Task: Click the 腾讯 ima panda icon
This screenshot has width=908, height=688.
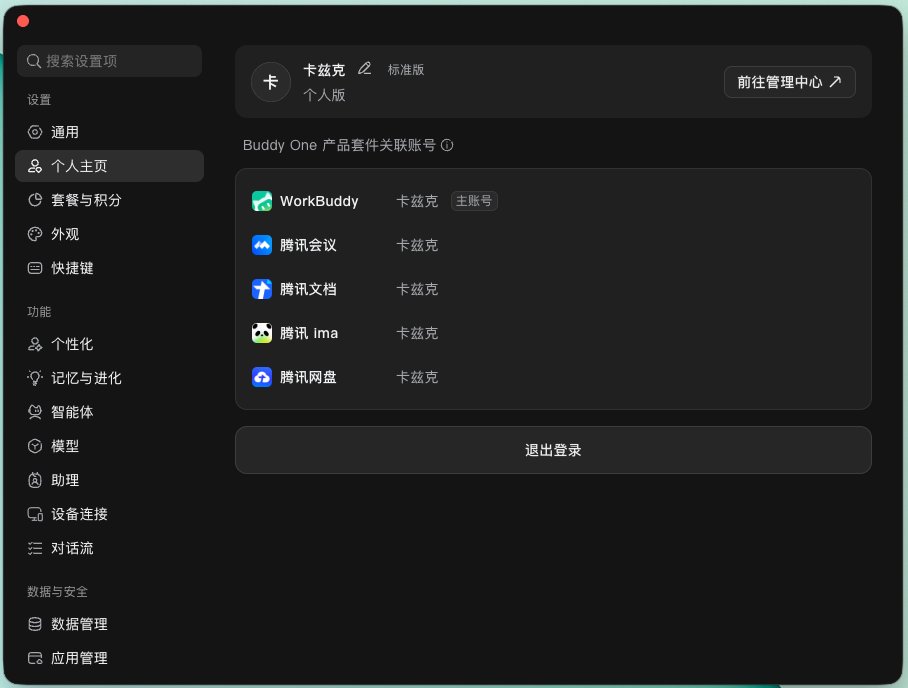Action: pos(262,333)
